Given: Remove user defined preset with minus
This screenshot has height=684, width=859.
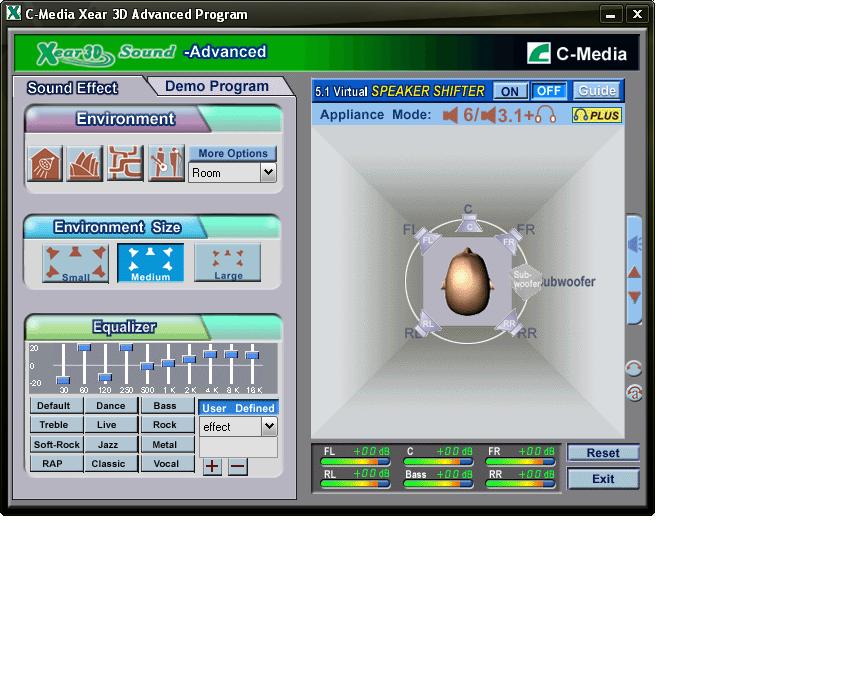Looking at the screenshot, I should 238,467.
